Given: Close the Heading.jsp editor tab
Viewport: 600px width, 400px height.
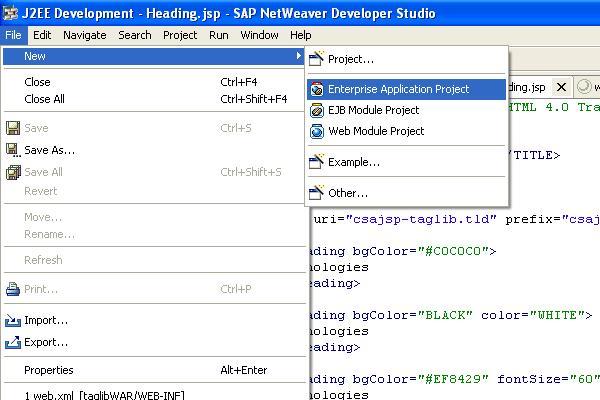Looking at the screenshot, I should click(562, 88).
